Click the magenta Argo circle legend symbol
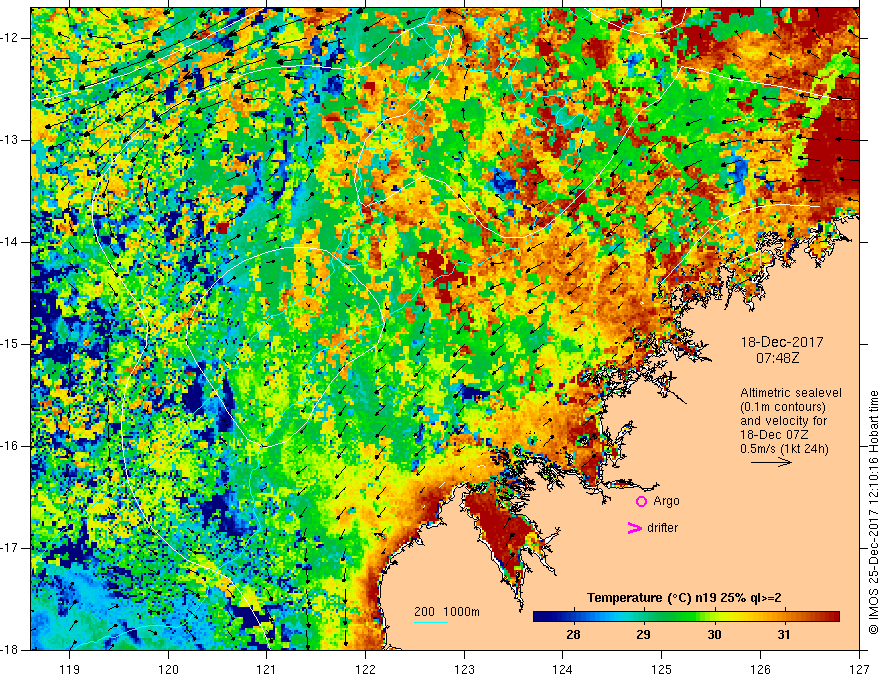Screen dimensions: 880x680 click(641, 501)
